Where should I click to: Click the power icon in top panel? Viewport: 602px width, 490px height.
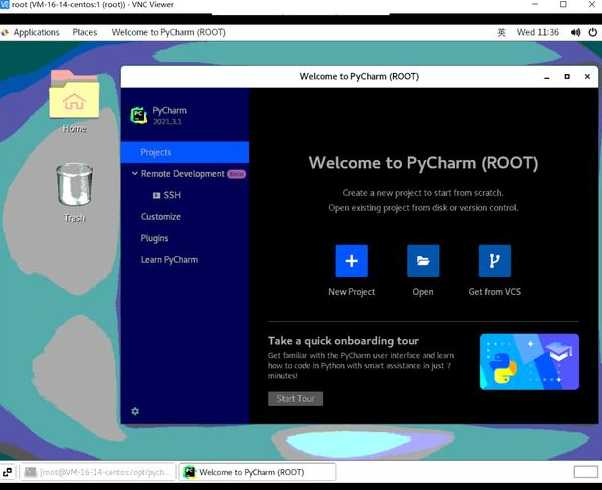tap(592, 32)
